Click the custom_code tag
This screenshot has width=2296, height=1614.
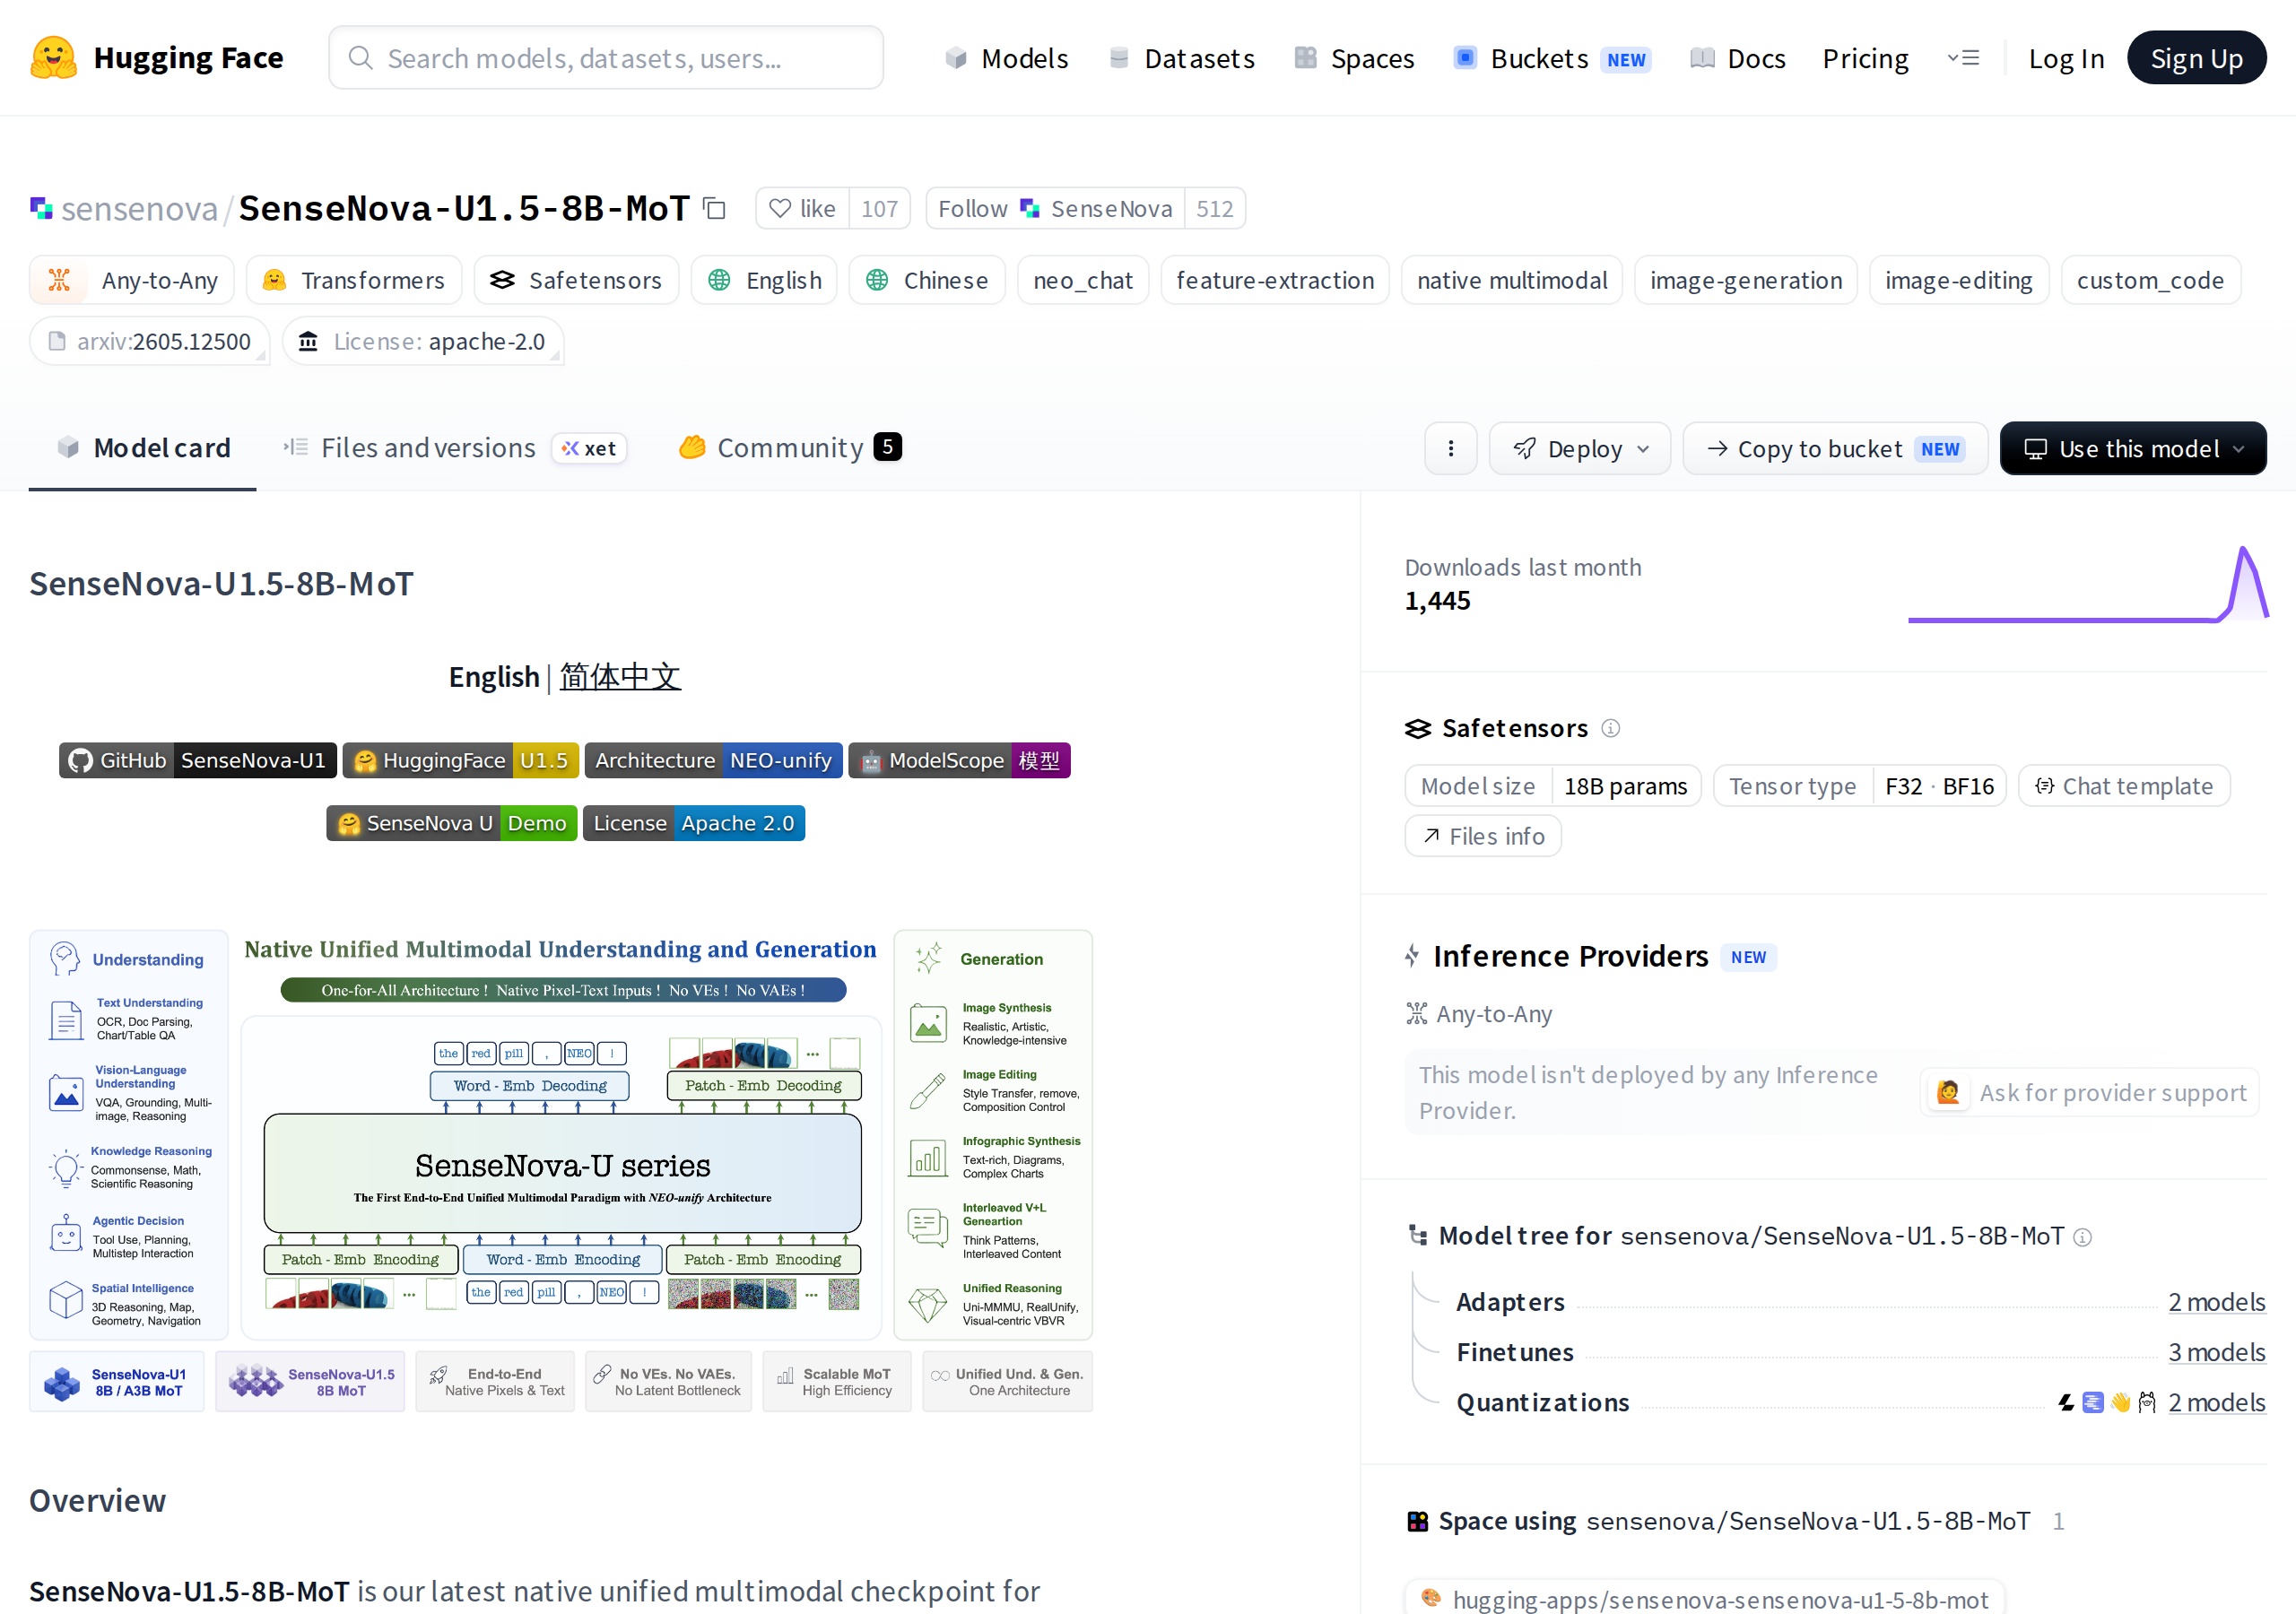point(2151,280)
